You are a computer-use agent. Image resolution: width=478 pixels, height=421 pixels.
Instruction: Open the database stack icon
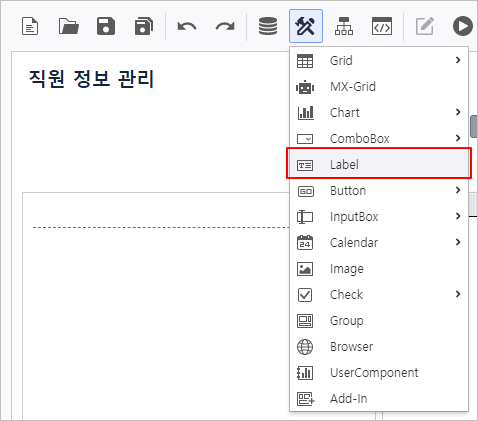click(x=268, y=26)
